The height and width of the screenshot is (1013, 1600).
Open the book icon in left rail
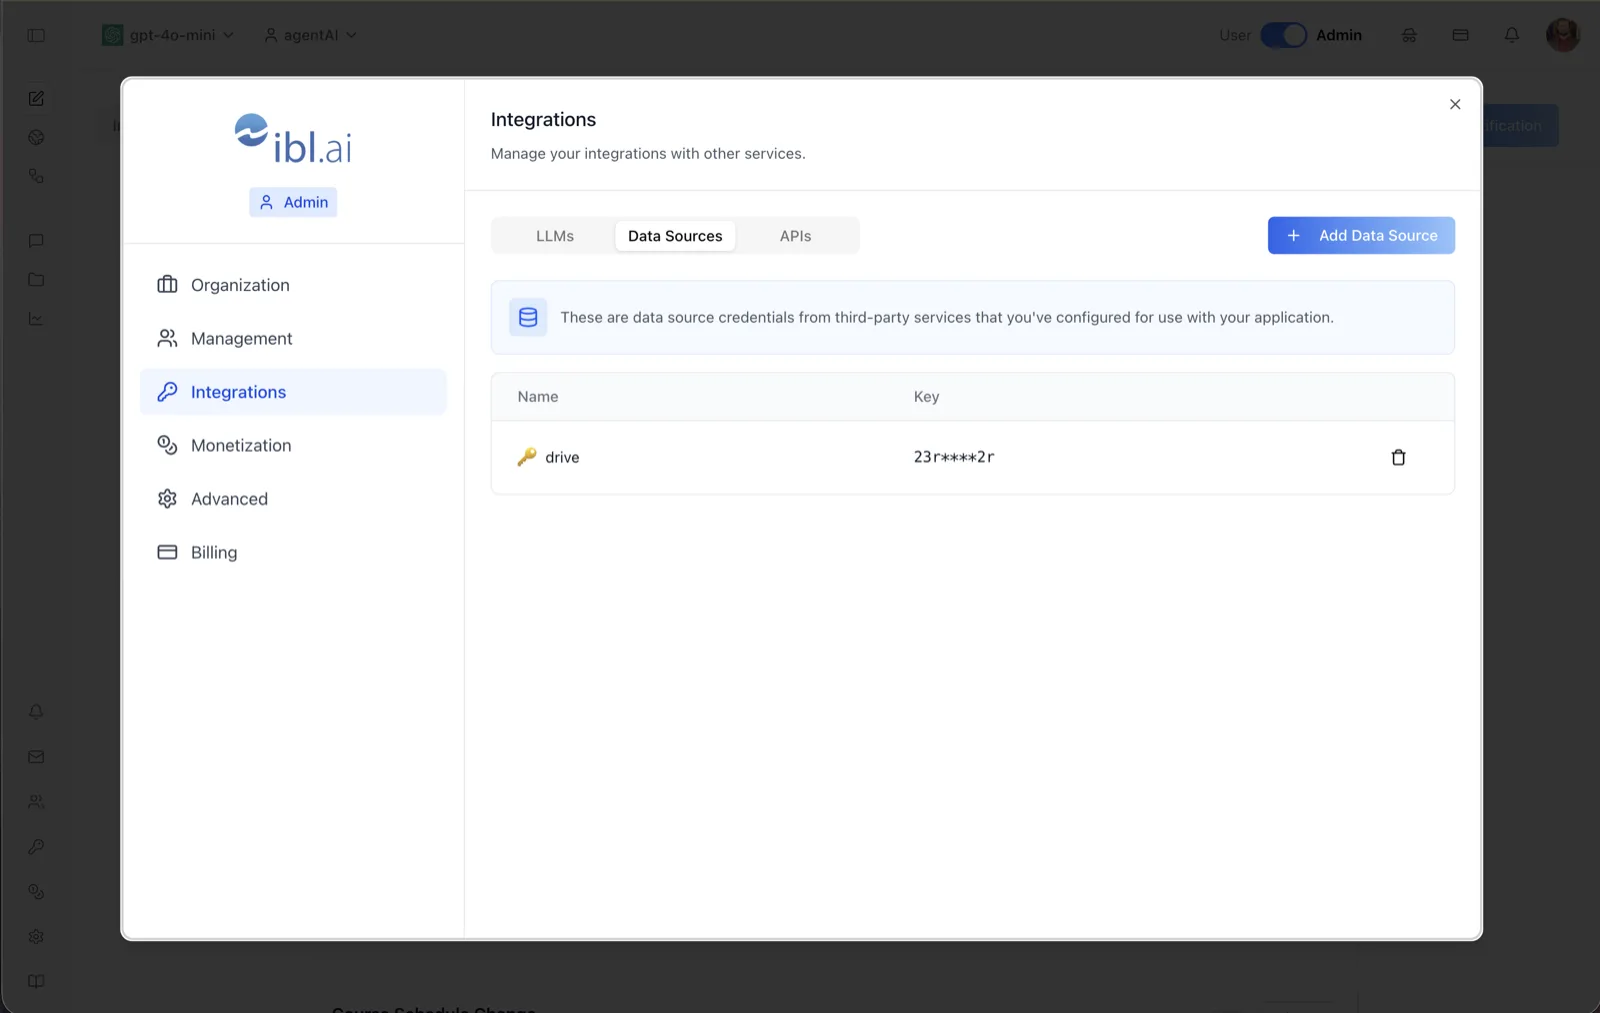click(x=36, y=981)
